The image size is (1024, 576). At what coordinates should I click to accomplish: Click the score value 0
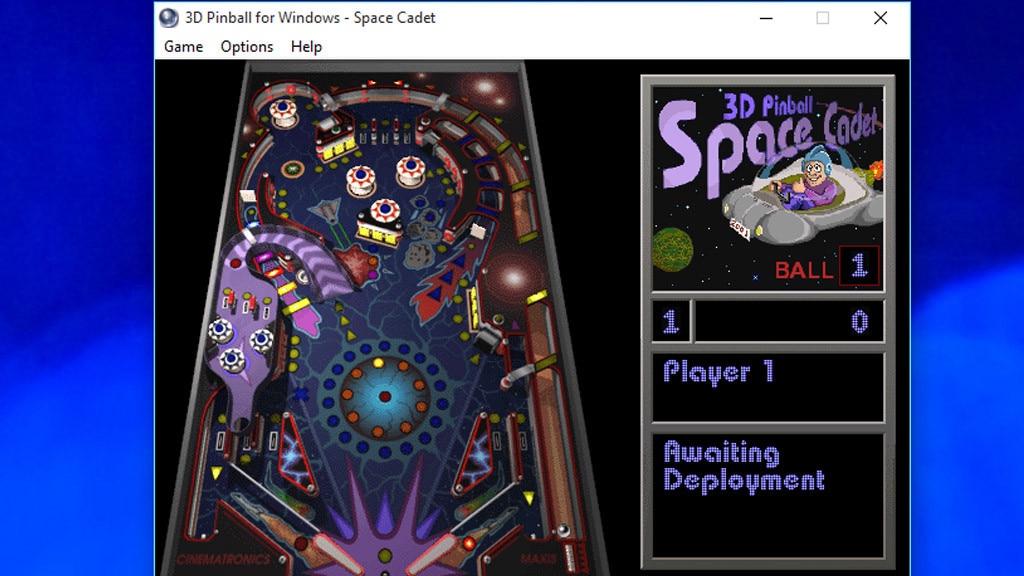coord(859,321)
